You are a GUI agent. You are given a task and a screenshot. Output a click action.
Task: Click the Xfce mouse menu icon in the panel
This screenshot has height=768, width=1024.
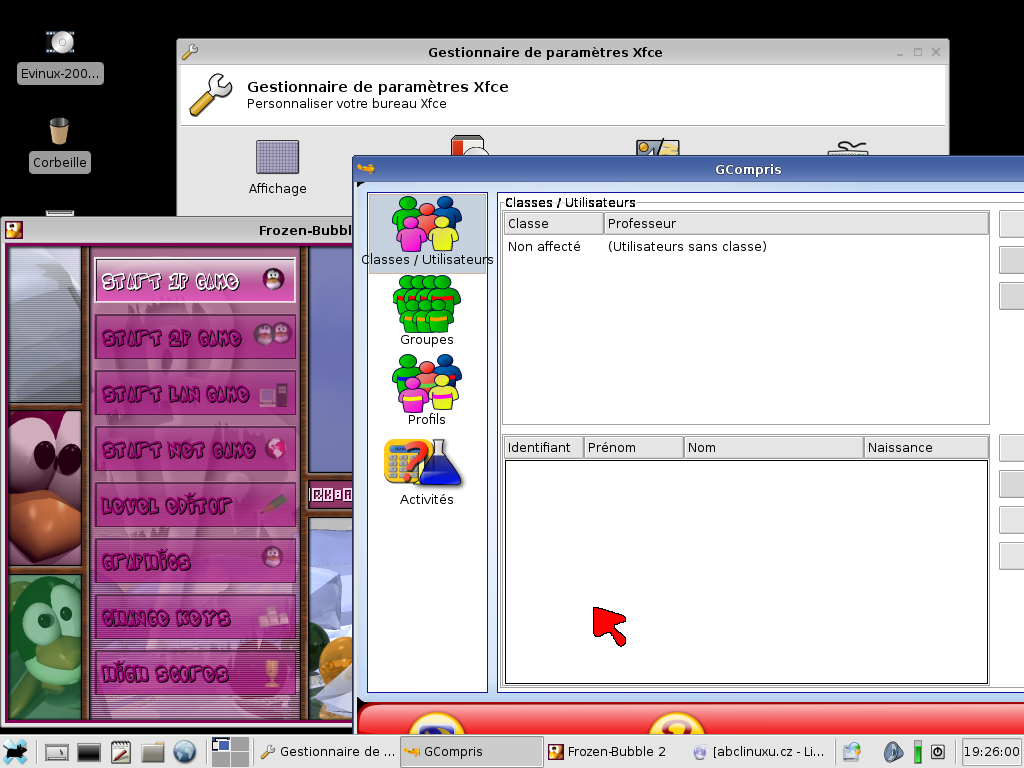(x=16, y=752)
